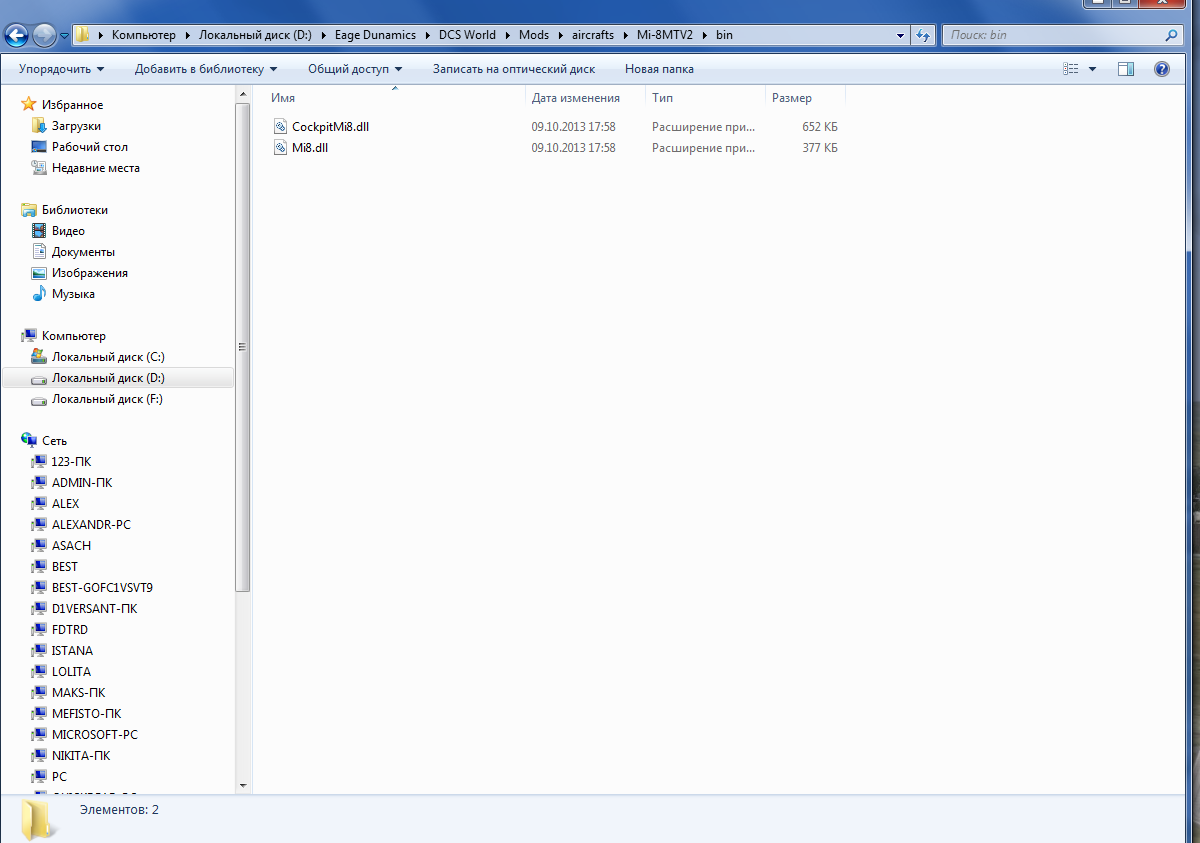Open the Общий доступ menu
The image size is (1200, 843).
pyautogui.click(x=355, y=69)
